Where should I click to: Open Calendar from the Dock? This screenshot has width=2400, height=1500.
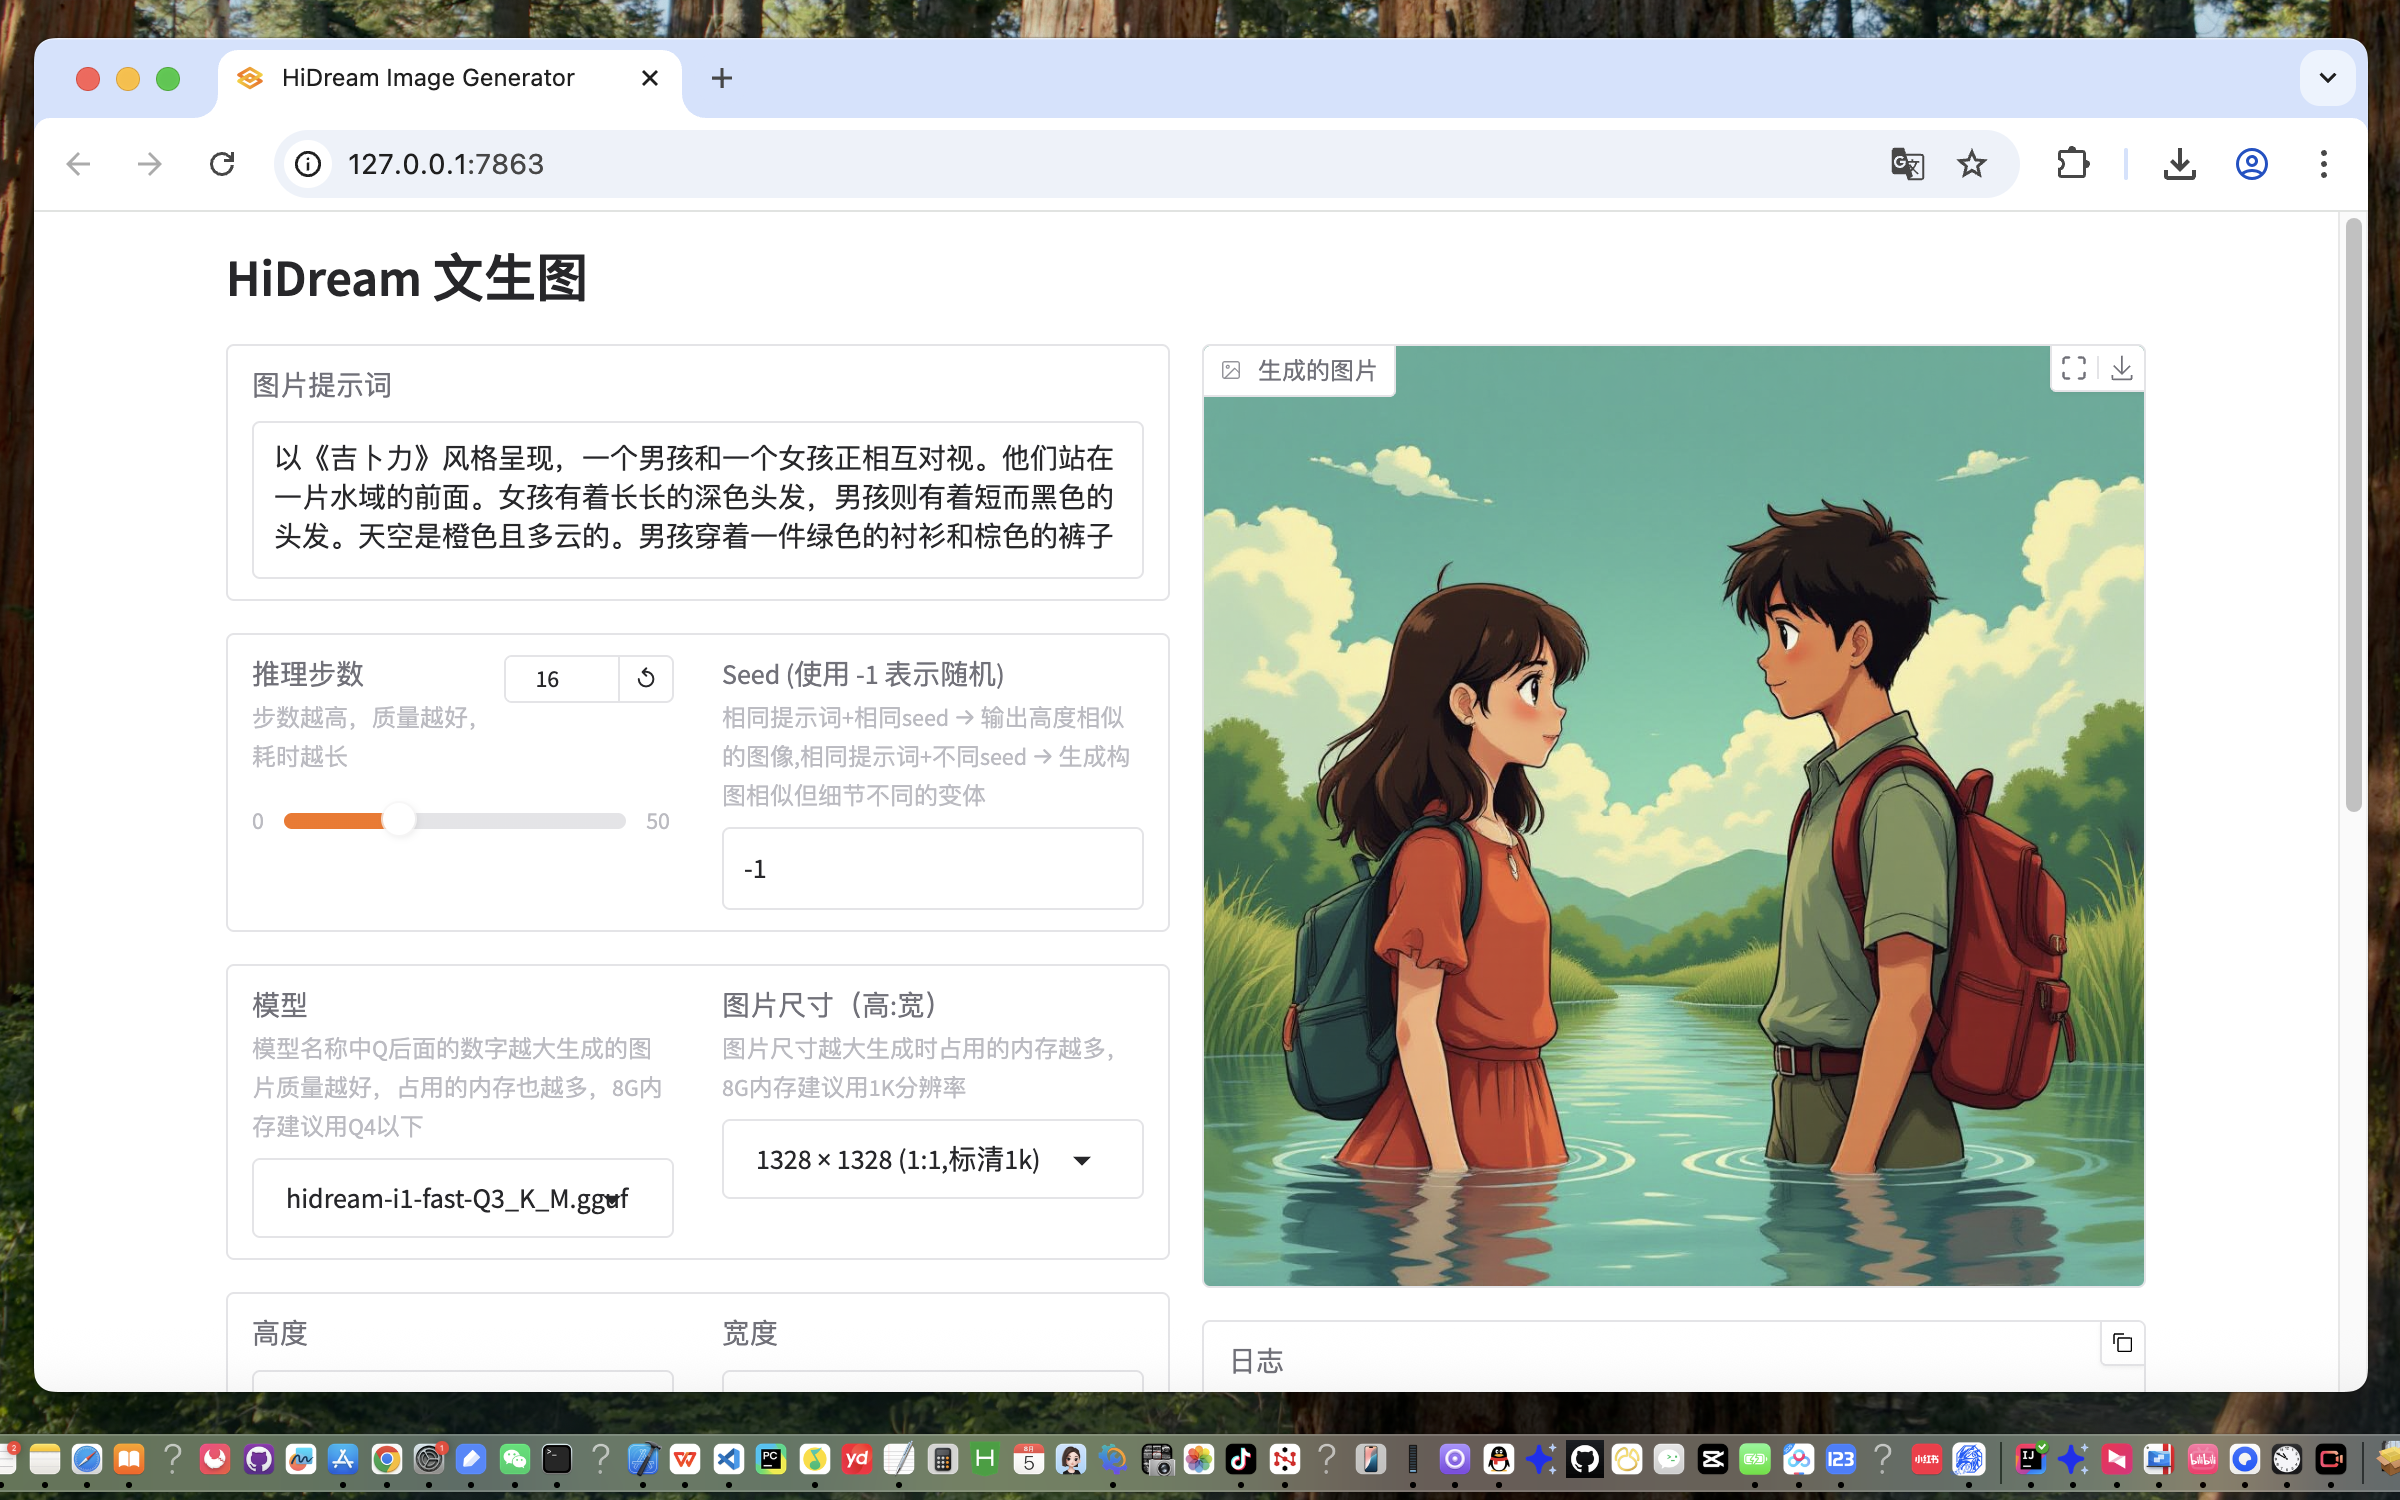pos(1028,1460)
